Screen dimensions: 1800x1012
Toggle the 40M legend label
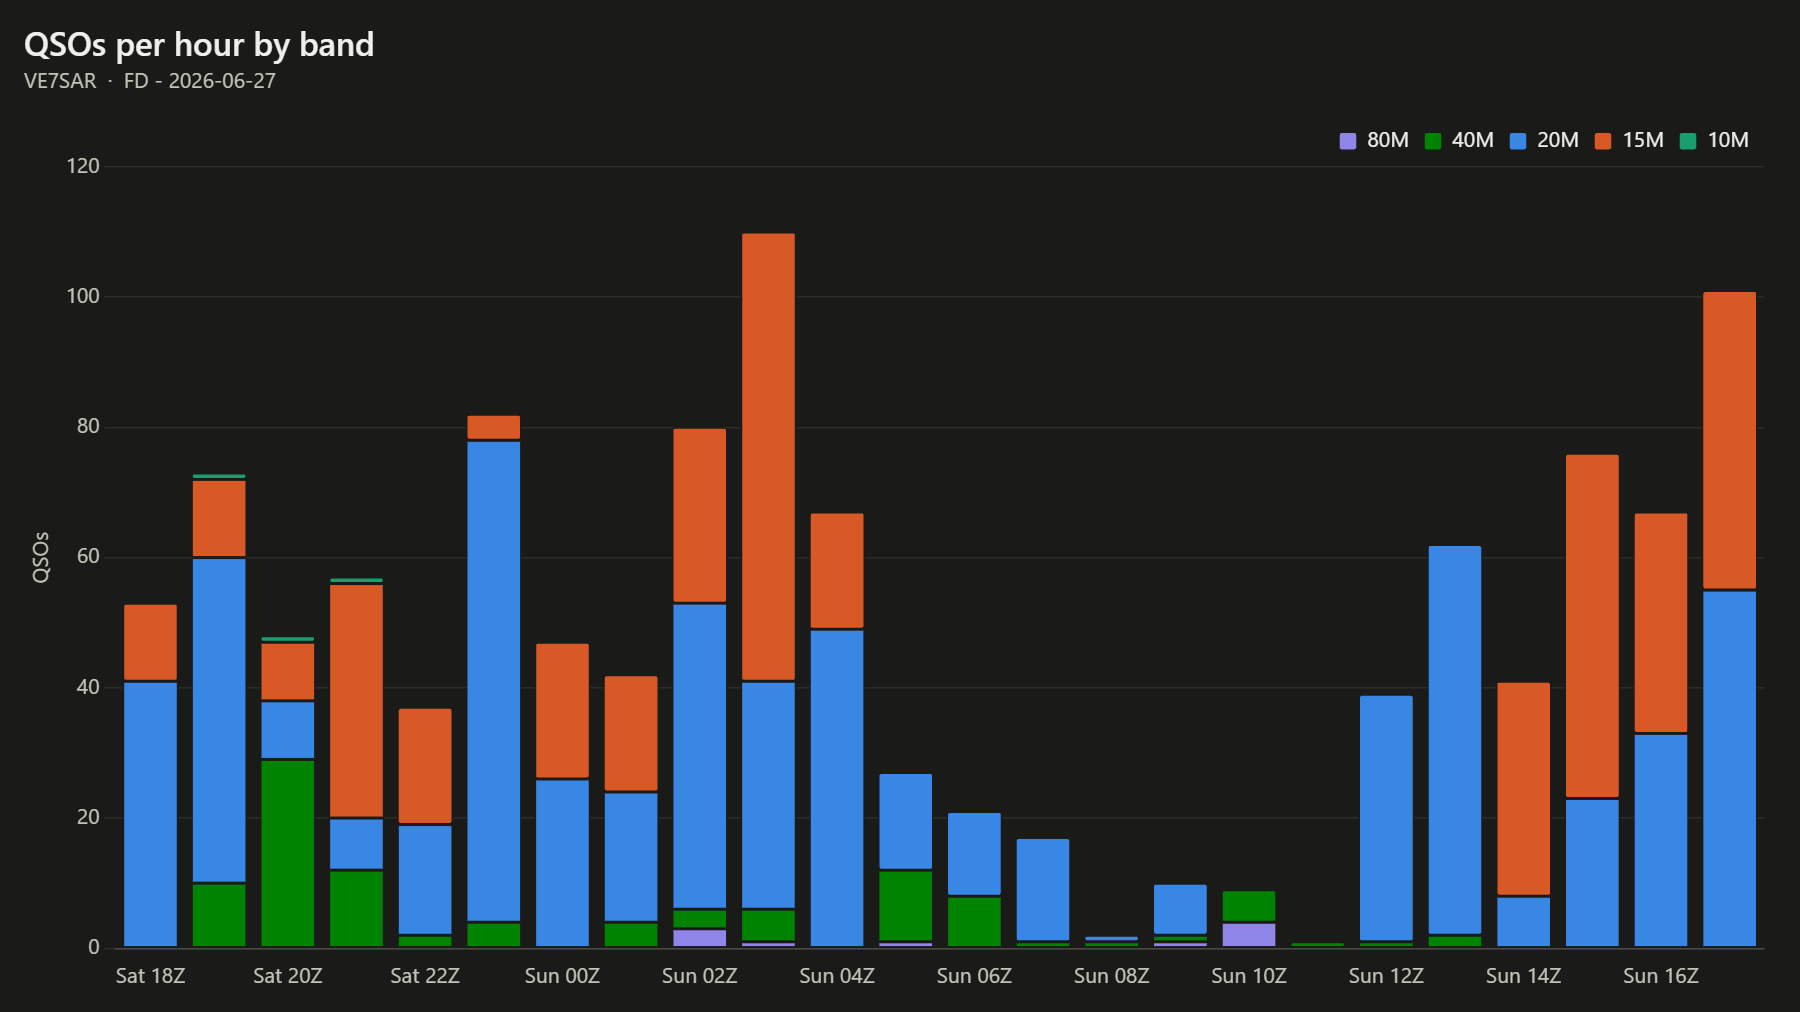click(x=1473, y=141)
